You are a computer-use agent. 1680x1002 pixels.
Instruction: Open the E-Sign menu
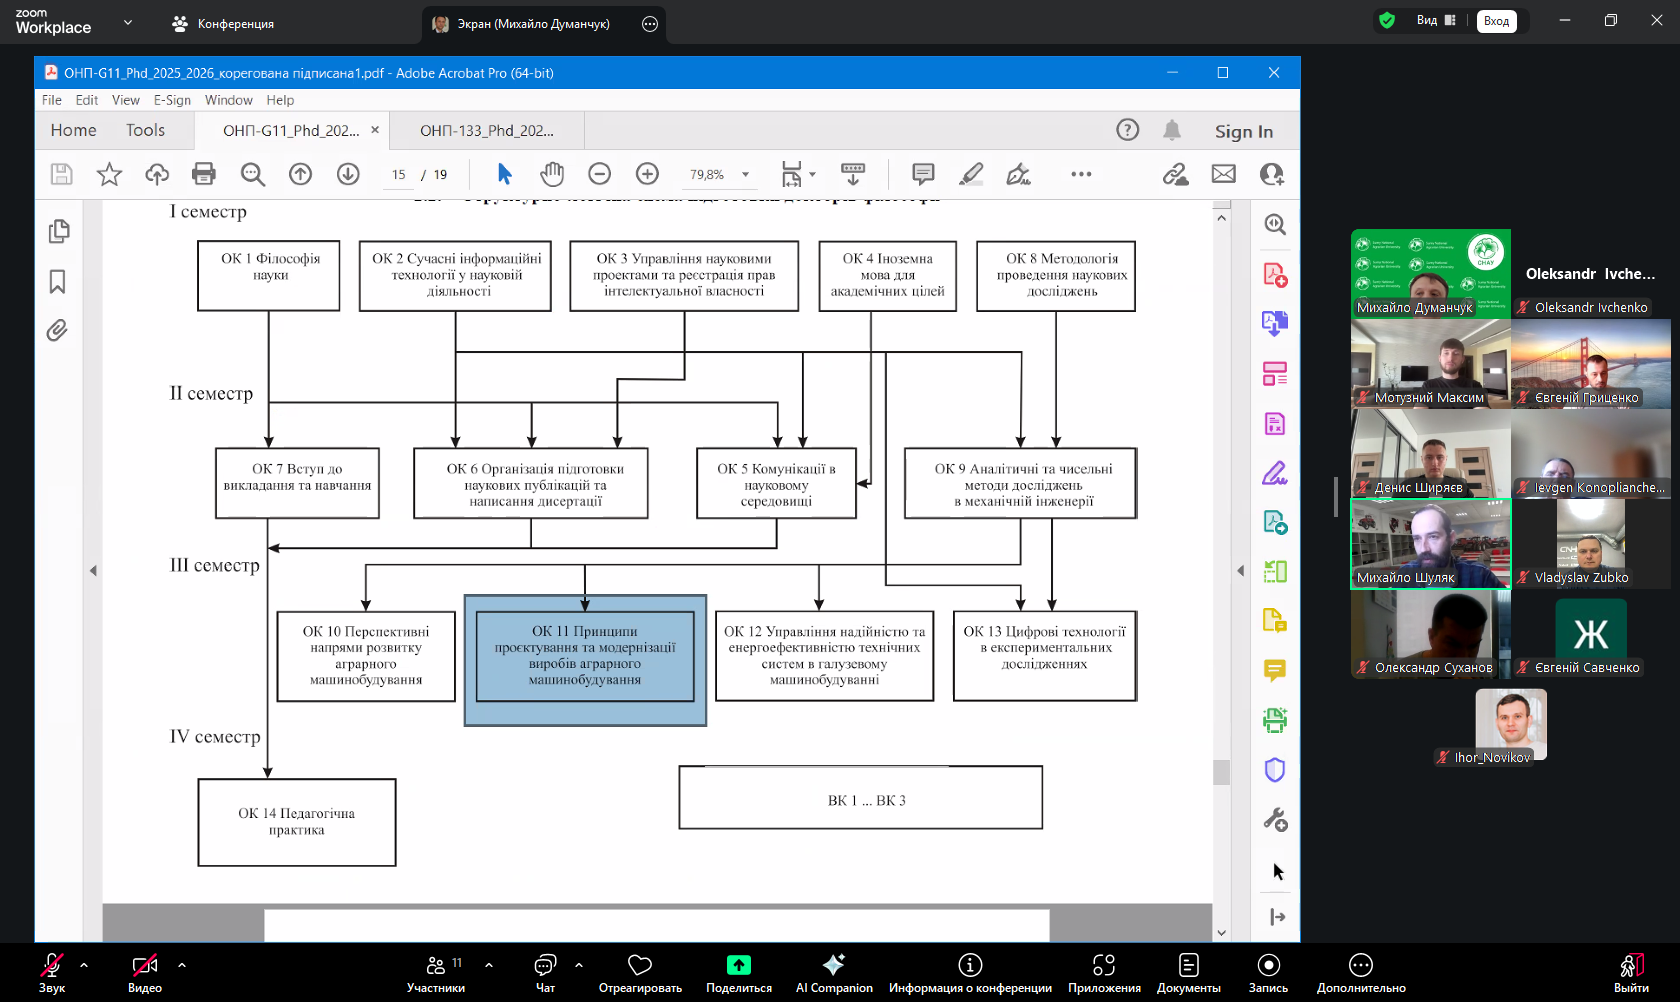[x=172, y=100]
